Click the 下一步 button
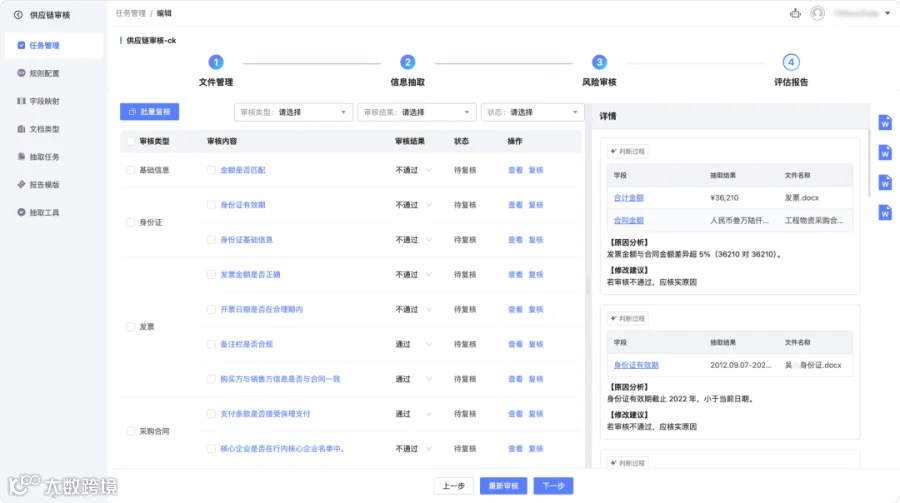The image size is (900, 503). tap(553, 486)
